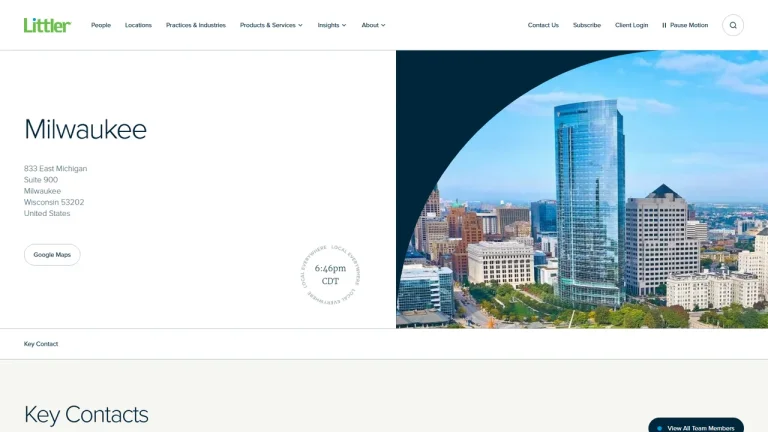Screen dimensions: 768x432
Task: Go to Locations
Action: tap(138, 25)
